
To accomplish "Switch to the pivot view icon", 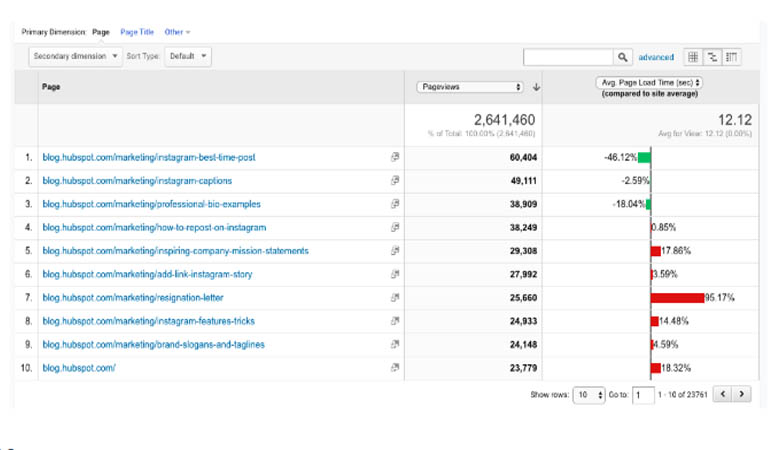I will coord(731,57).
